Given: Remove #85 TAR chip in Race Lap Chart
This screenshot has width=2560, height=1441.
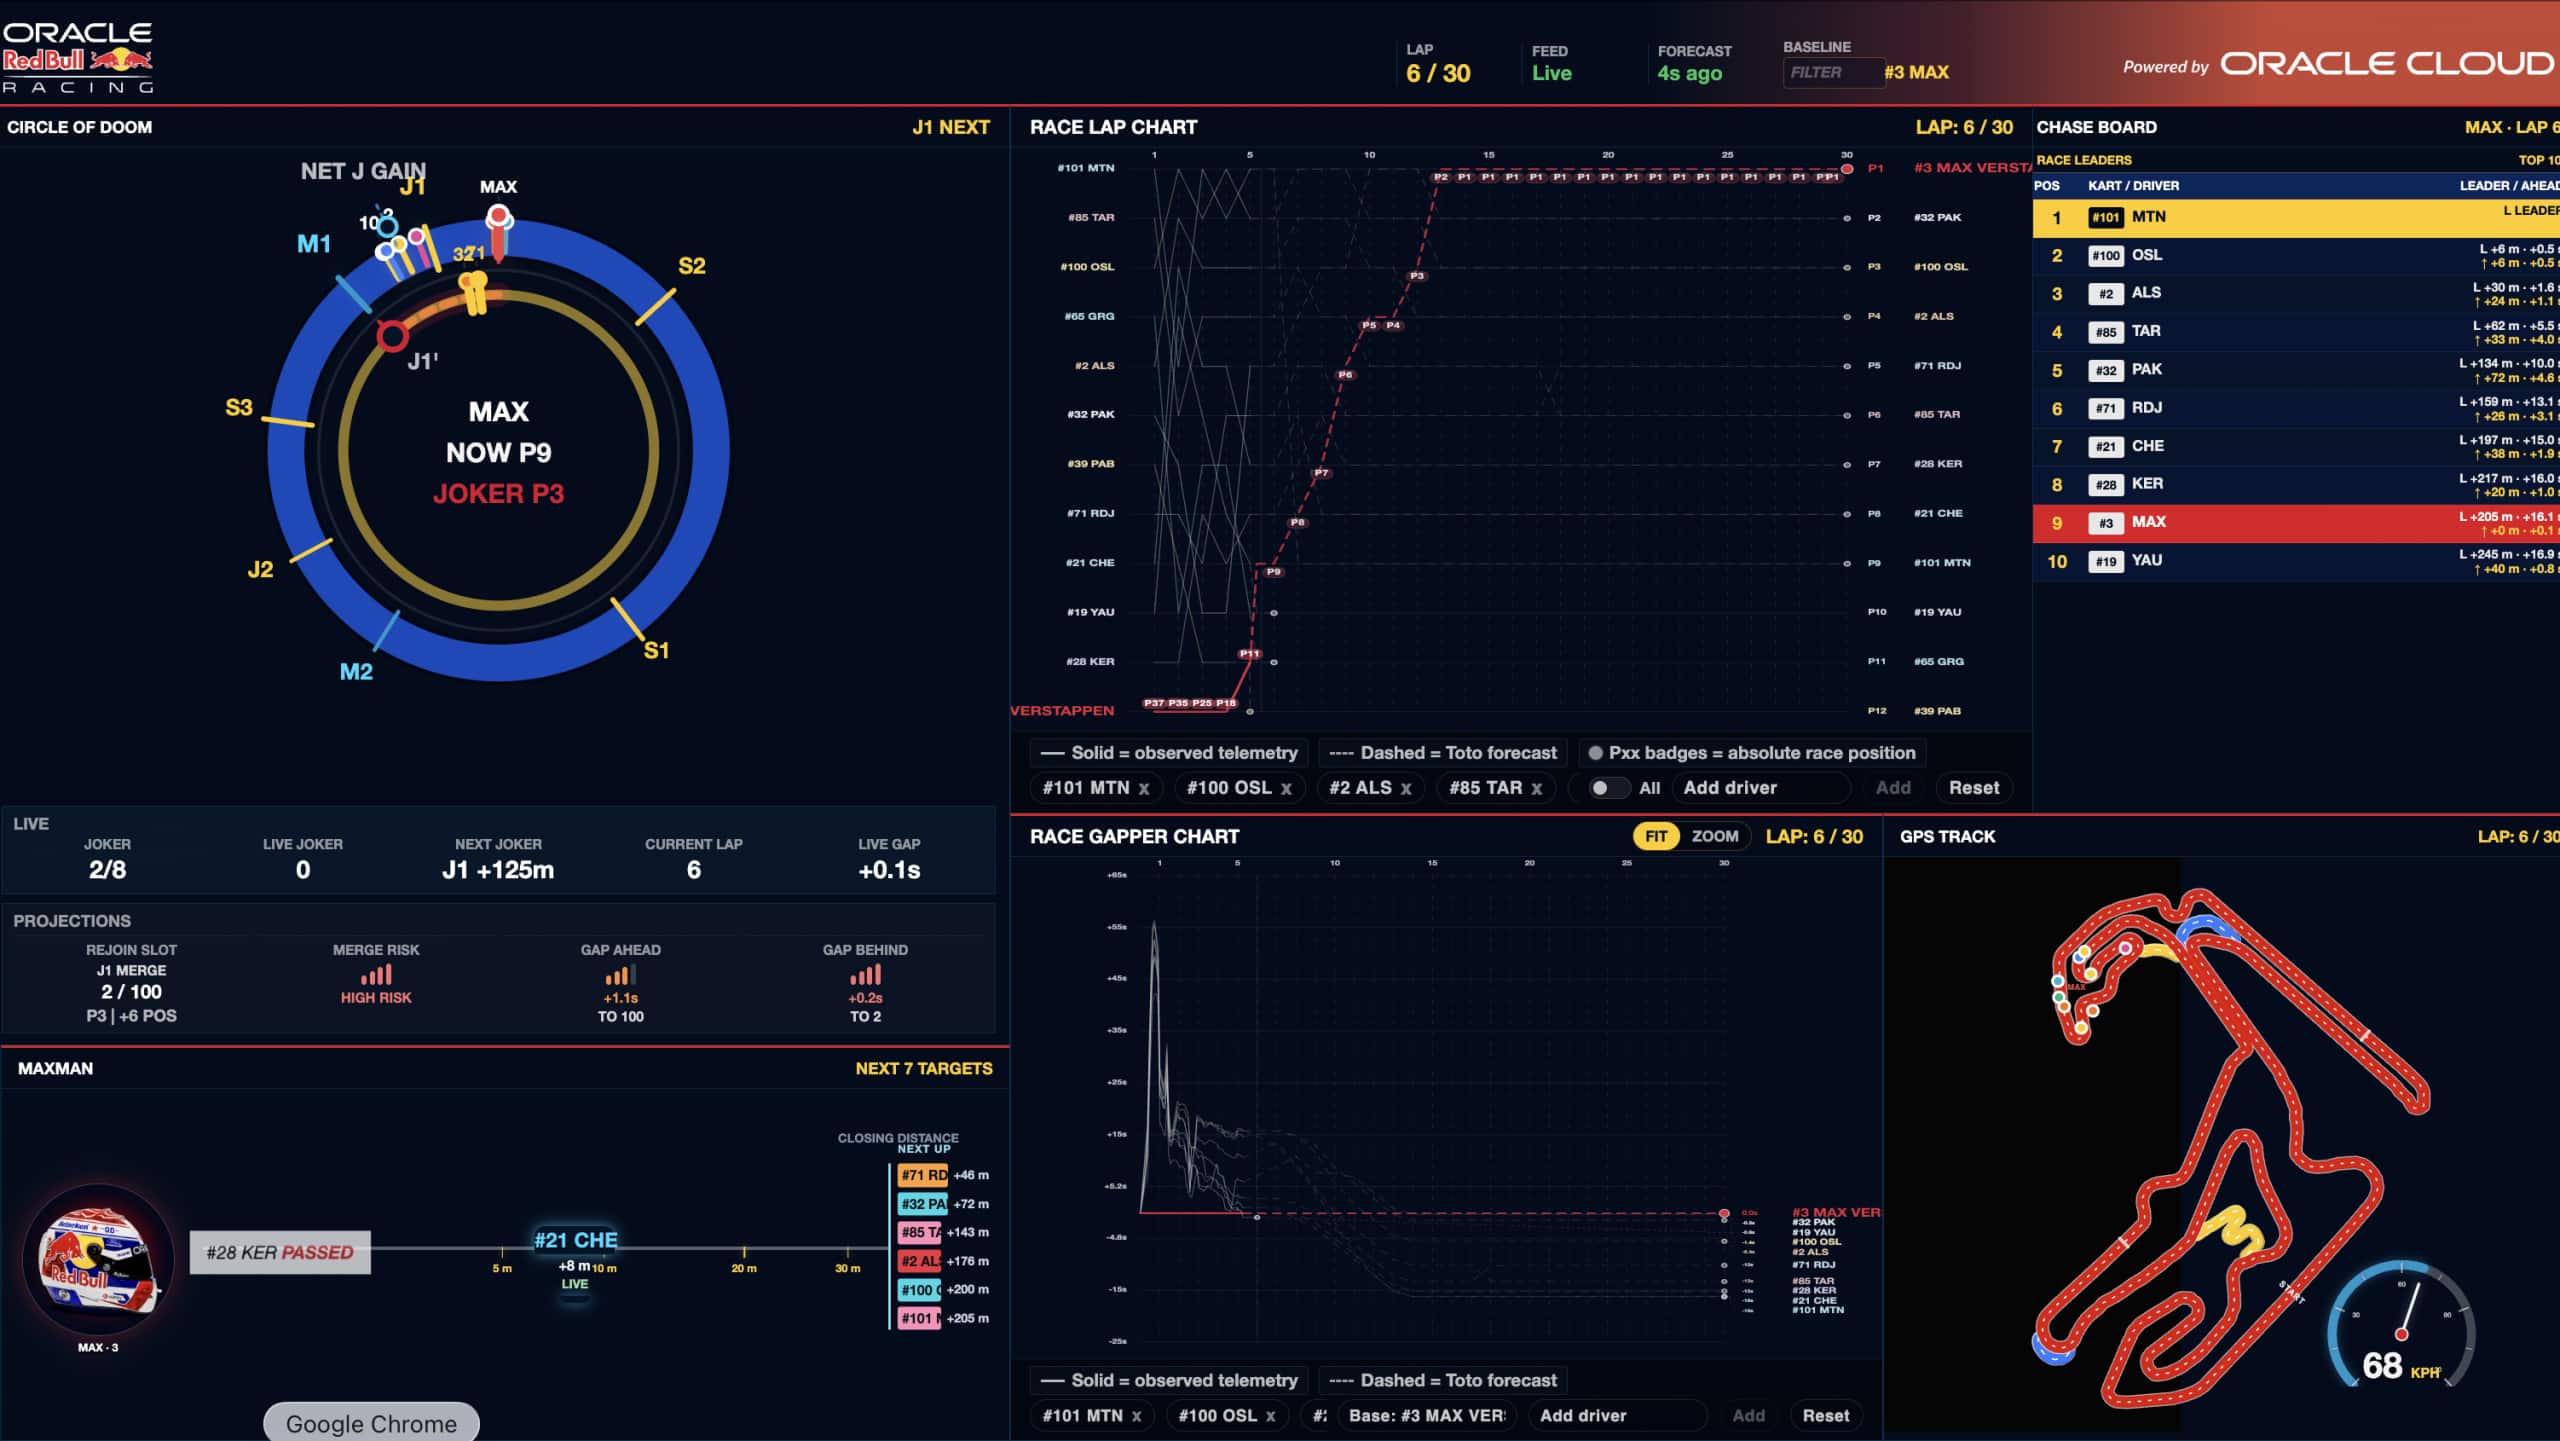Looking at the screenshot, I should tap(1537, 788).
